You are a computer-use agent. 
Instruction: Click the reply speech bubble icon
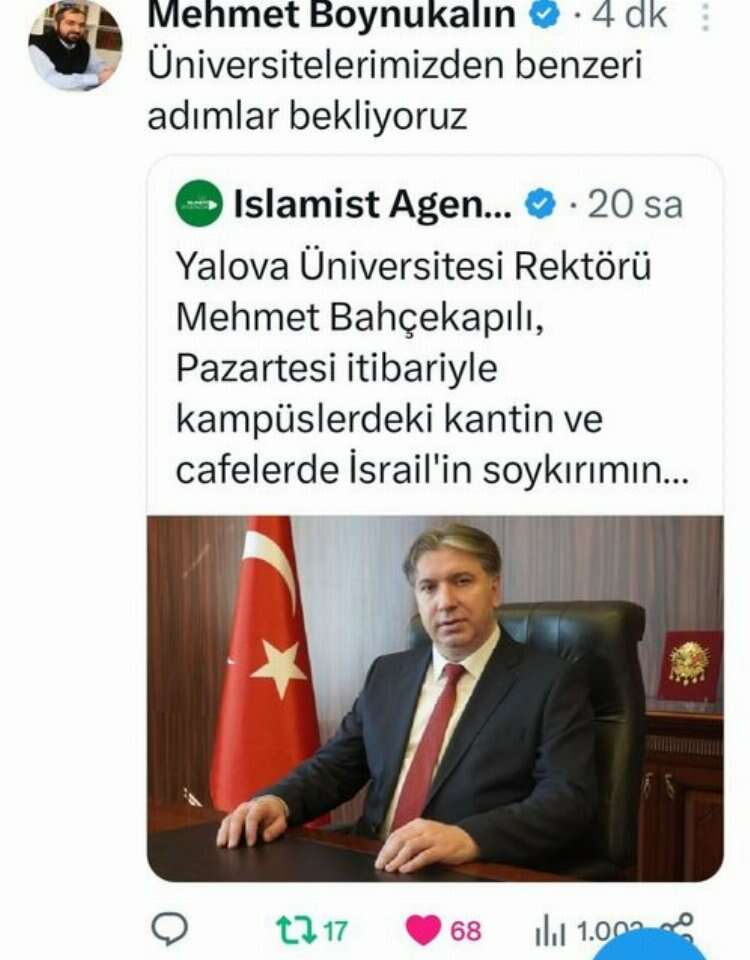tap(169, 929)
